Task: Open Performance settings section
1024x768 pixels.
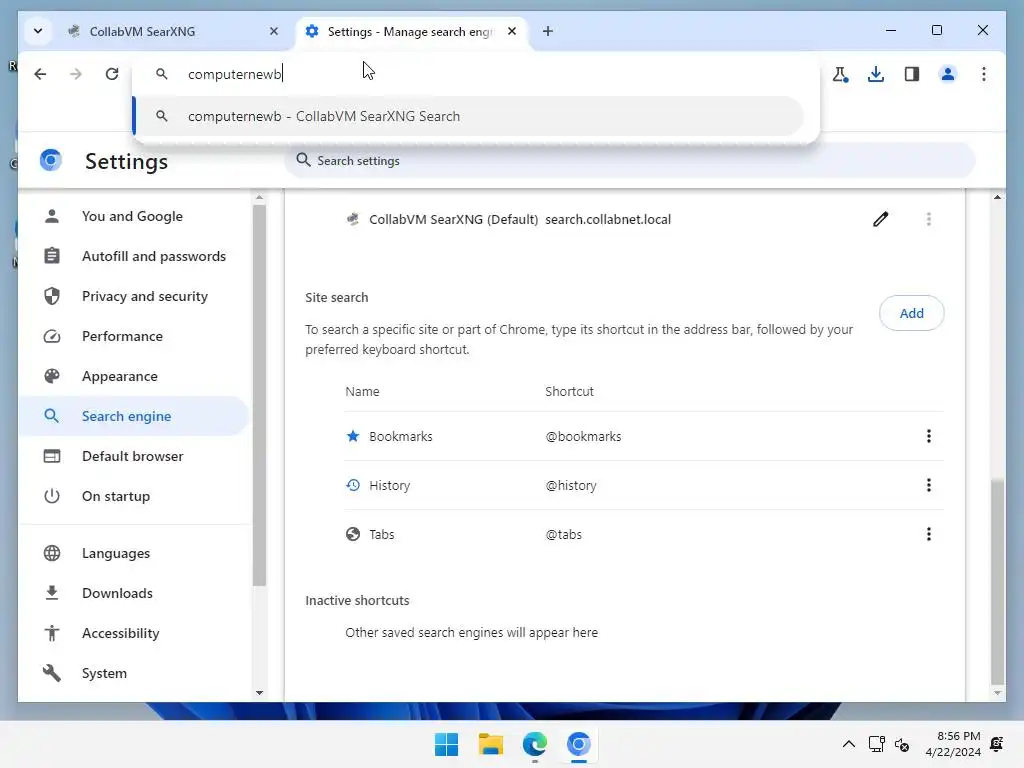Action: coord(133,336)
